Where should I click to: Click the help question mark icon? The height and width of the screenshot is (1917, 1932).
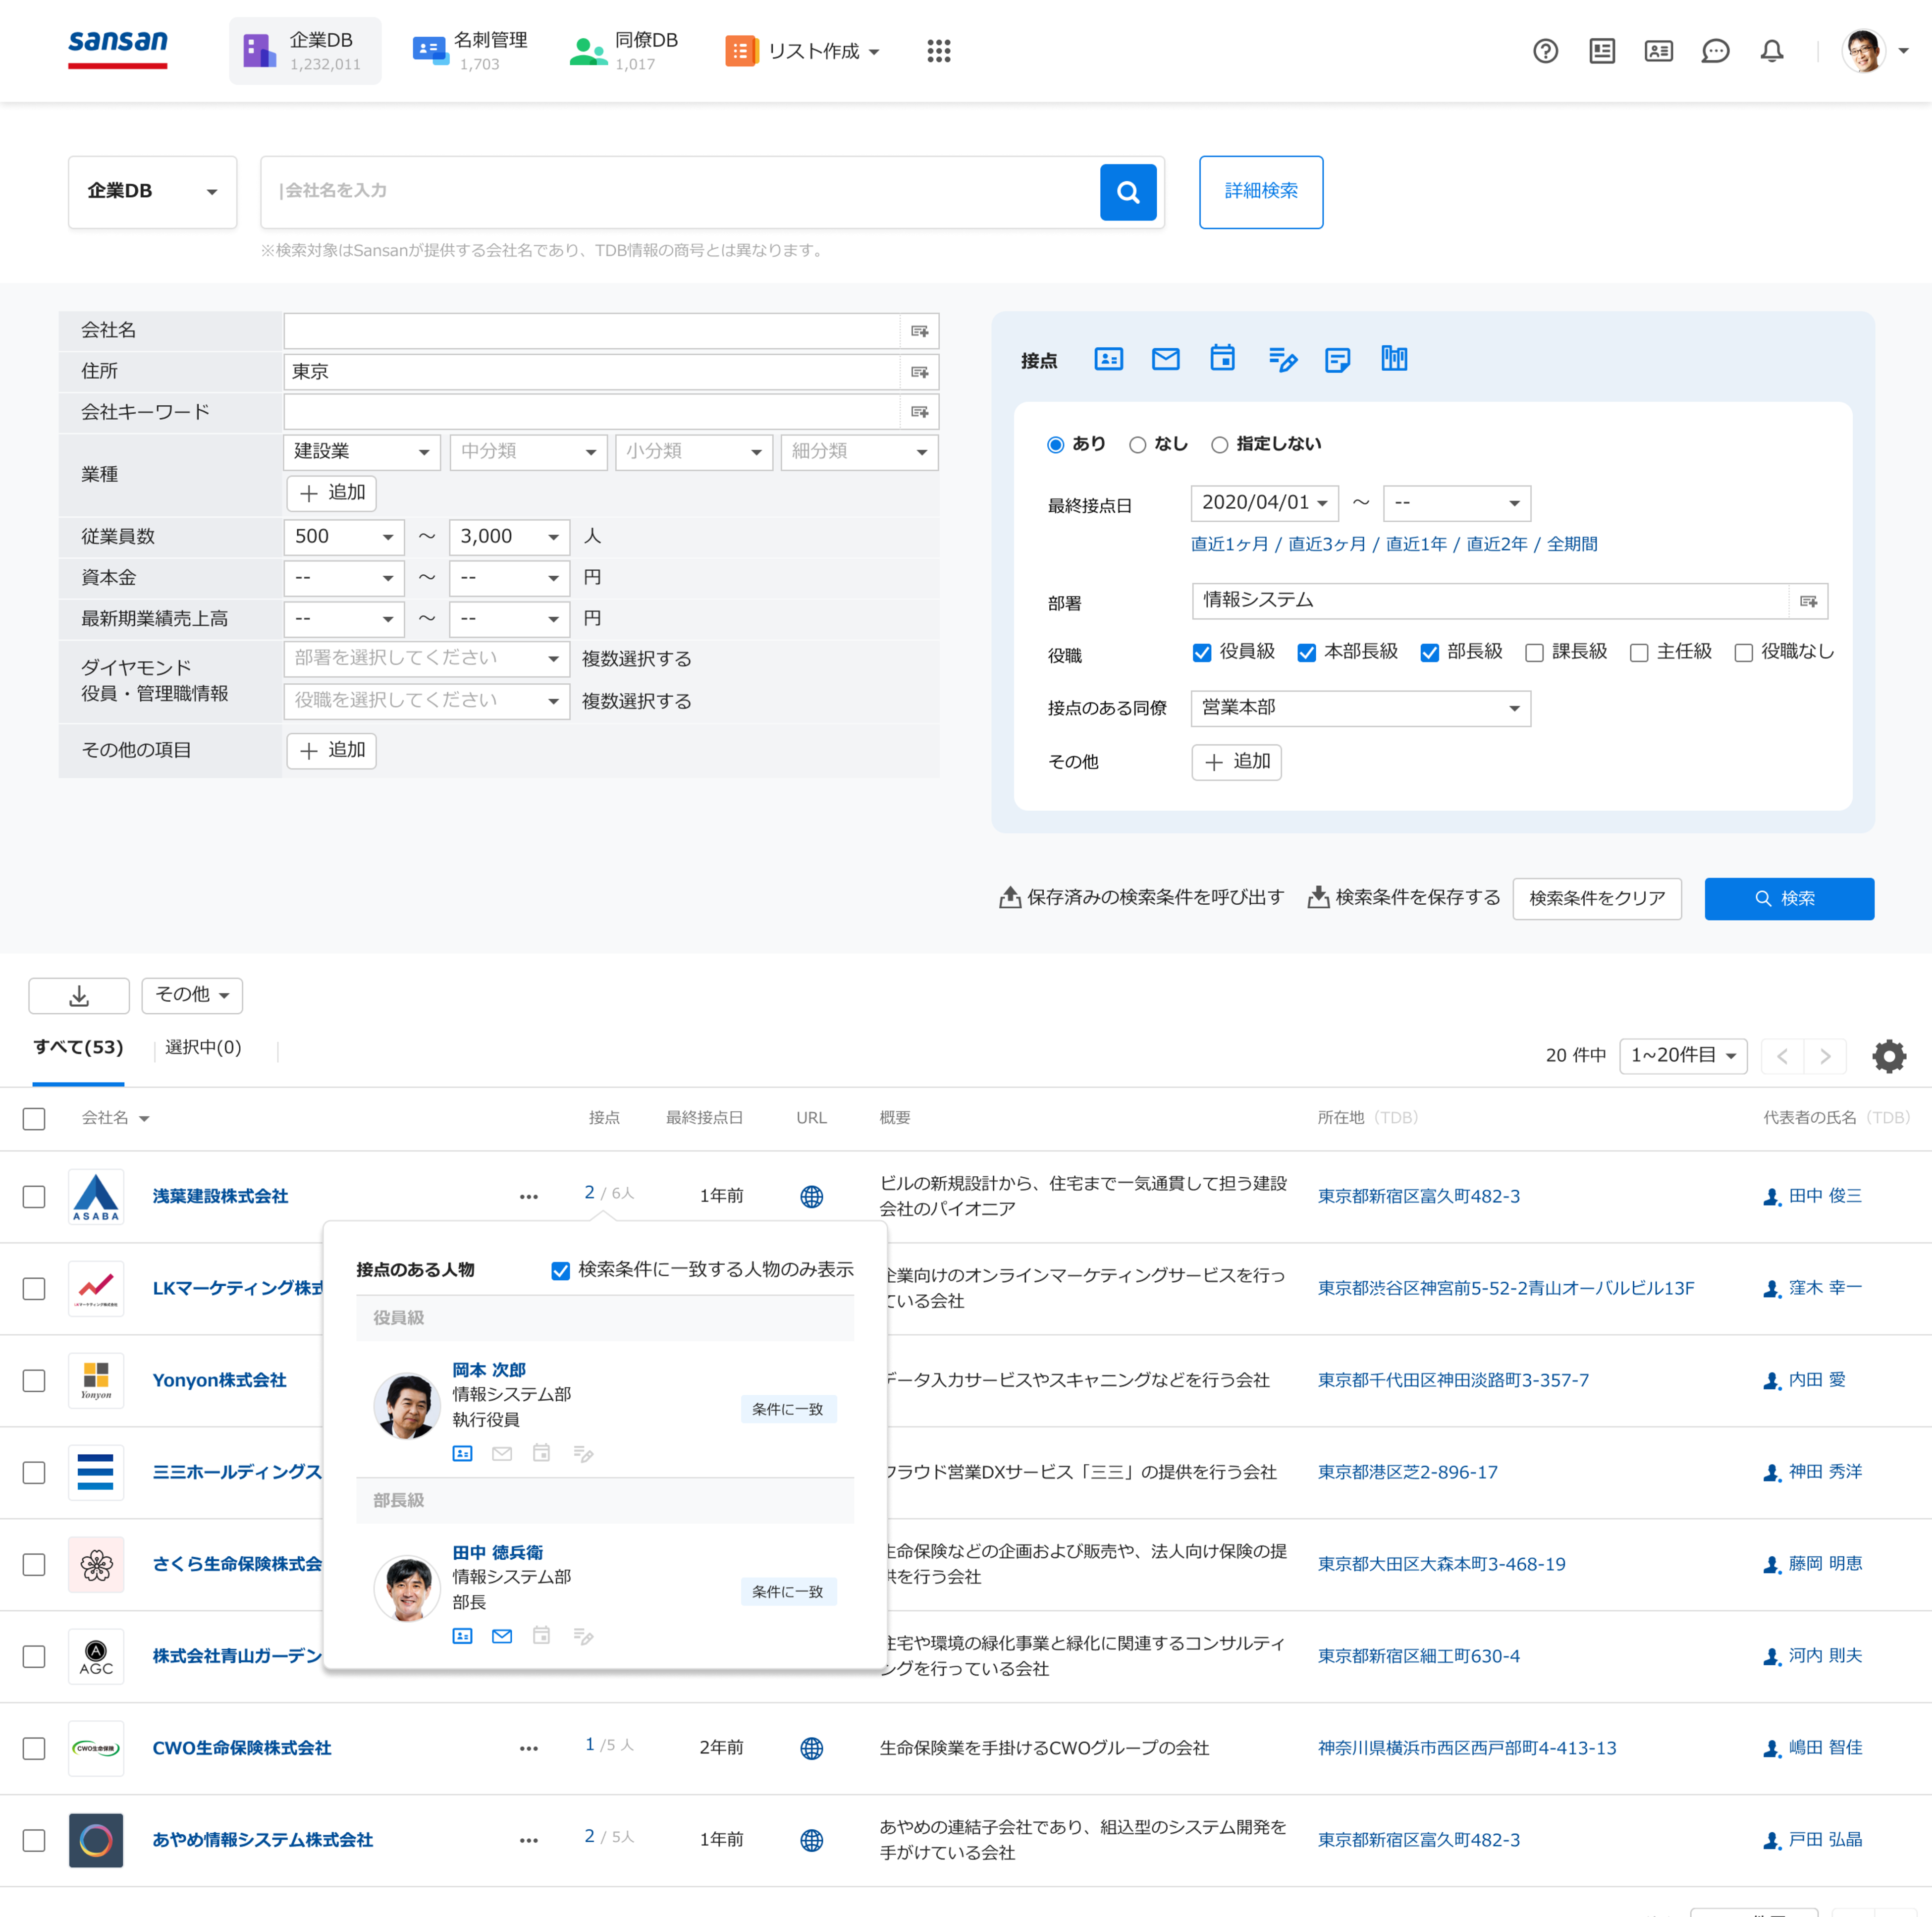[x=1545, y=51]
